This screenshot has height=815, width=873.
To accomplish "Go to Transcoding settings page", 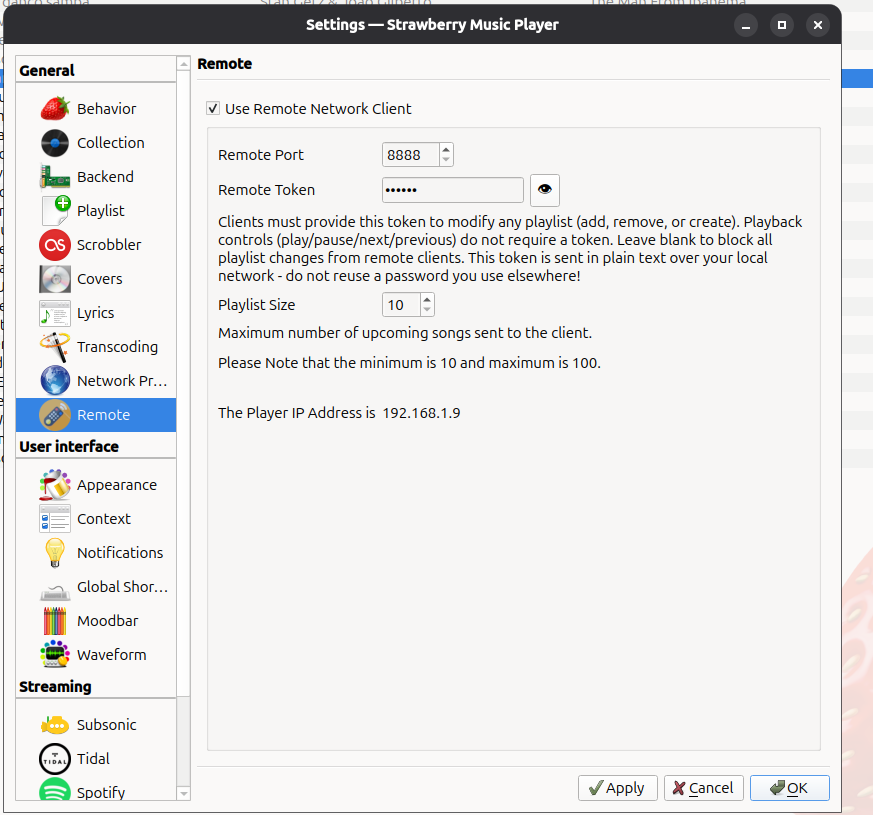I will pos(96,346).
